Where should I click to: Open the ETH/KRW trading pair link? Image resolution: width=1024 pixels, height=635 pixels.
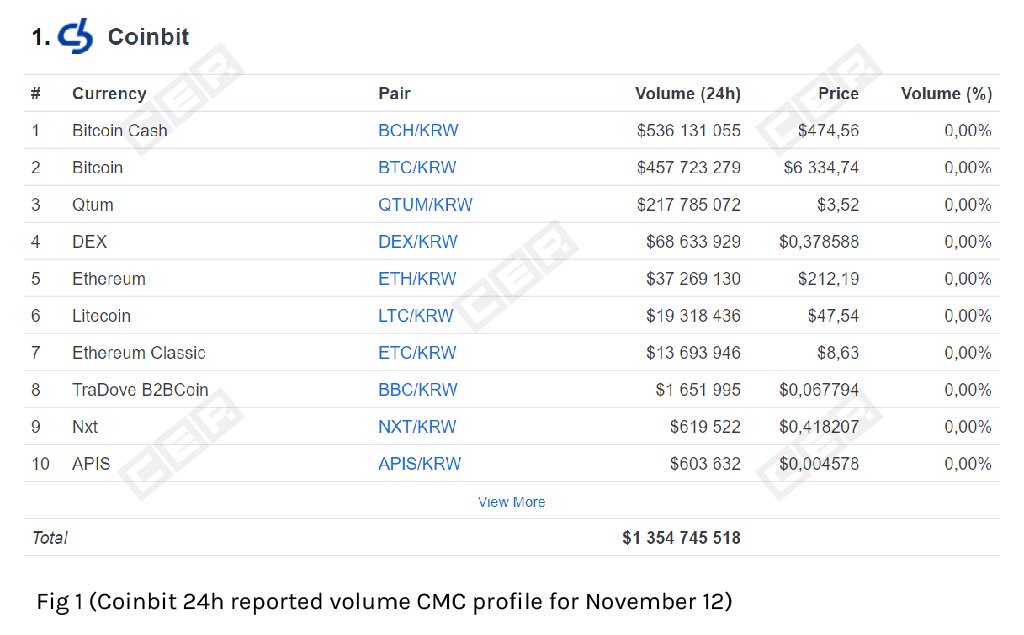(415, 278)
